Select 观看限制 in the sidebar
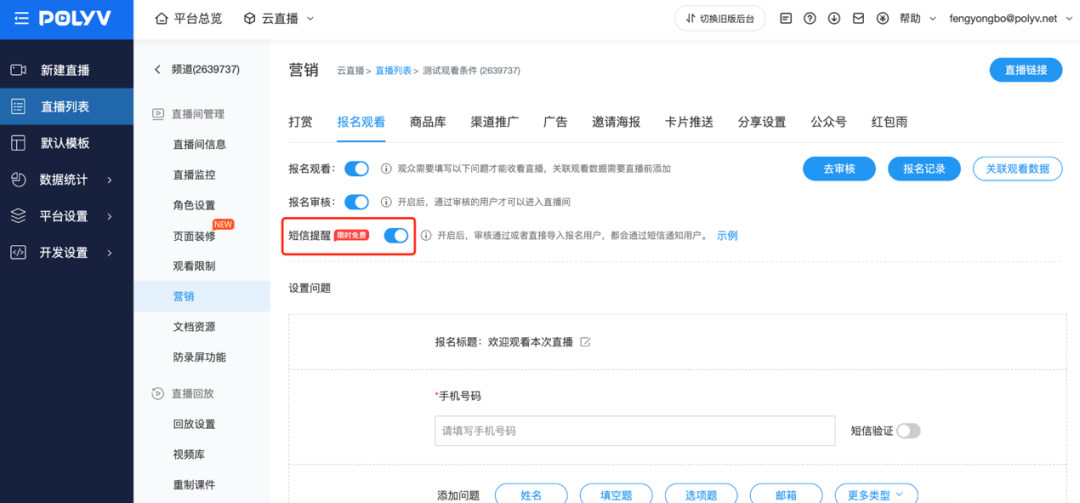 tap(194, 266)
